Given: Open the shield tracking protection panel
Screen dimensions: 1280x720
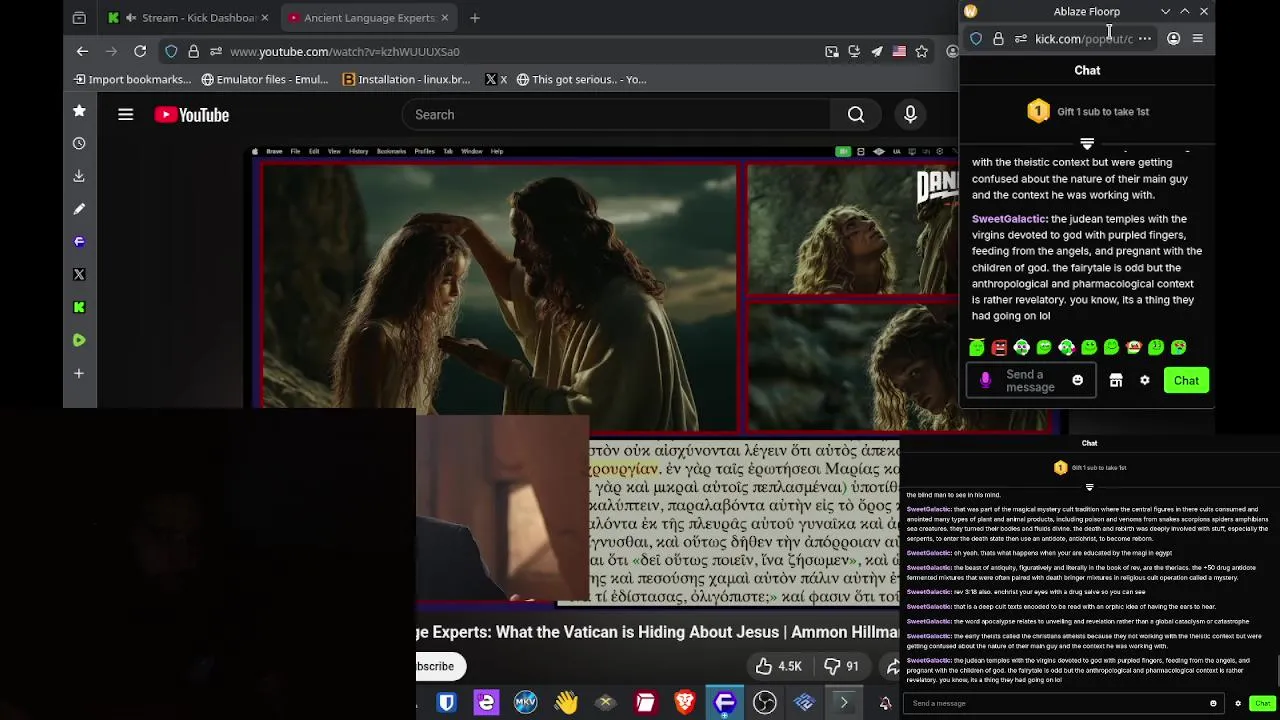Looking at the screenshot, I should [172, 51].
